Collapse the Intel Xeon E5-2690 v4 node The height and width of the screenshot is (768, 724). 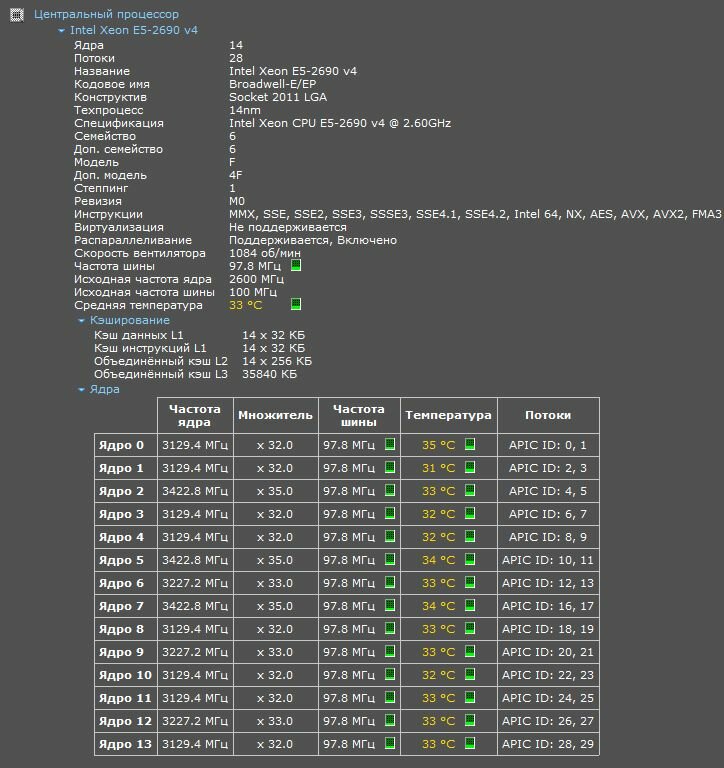61,30
